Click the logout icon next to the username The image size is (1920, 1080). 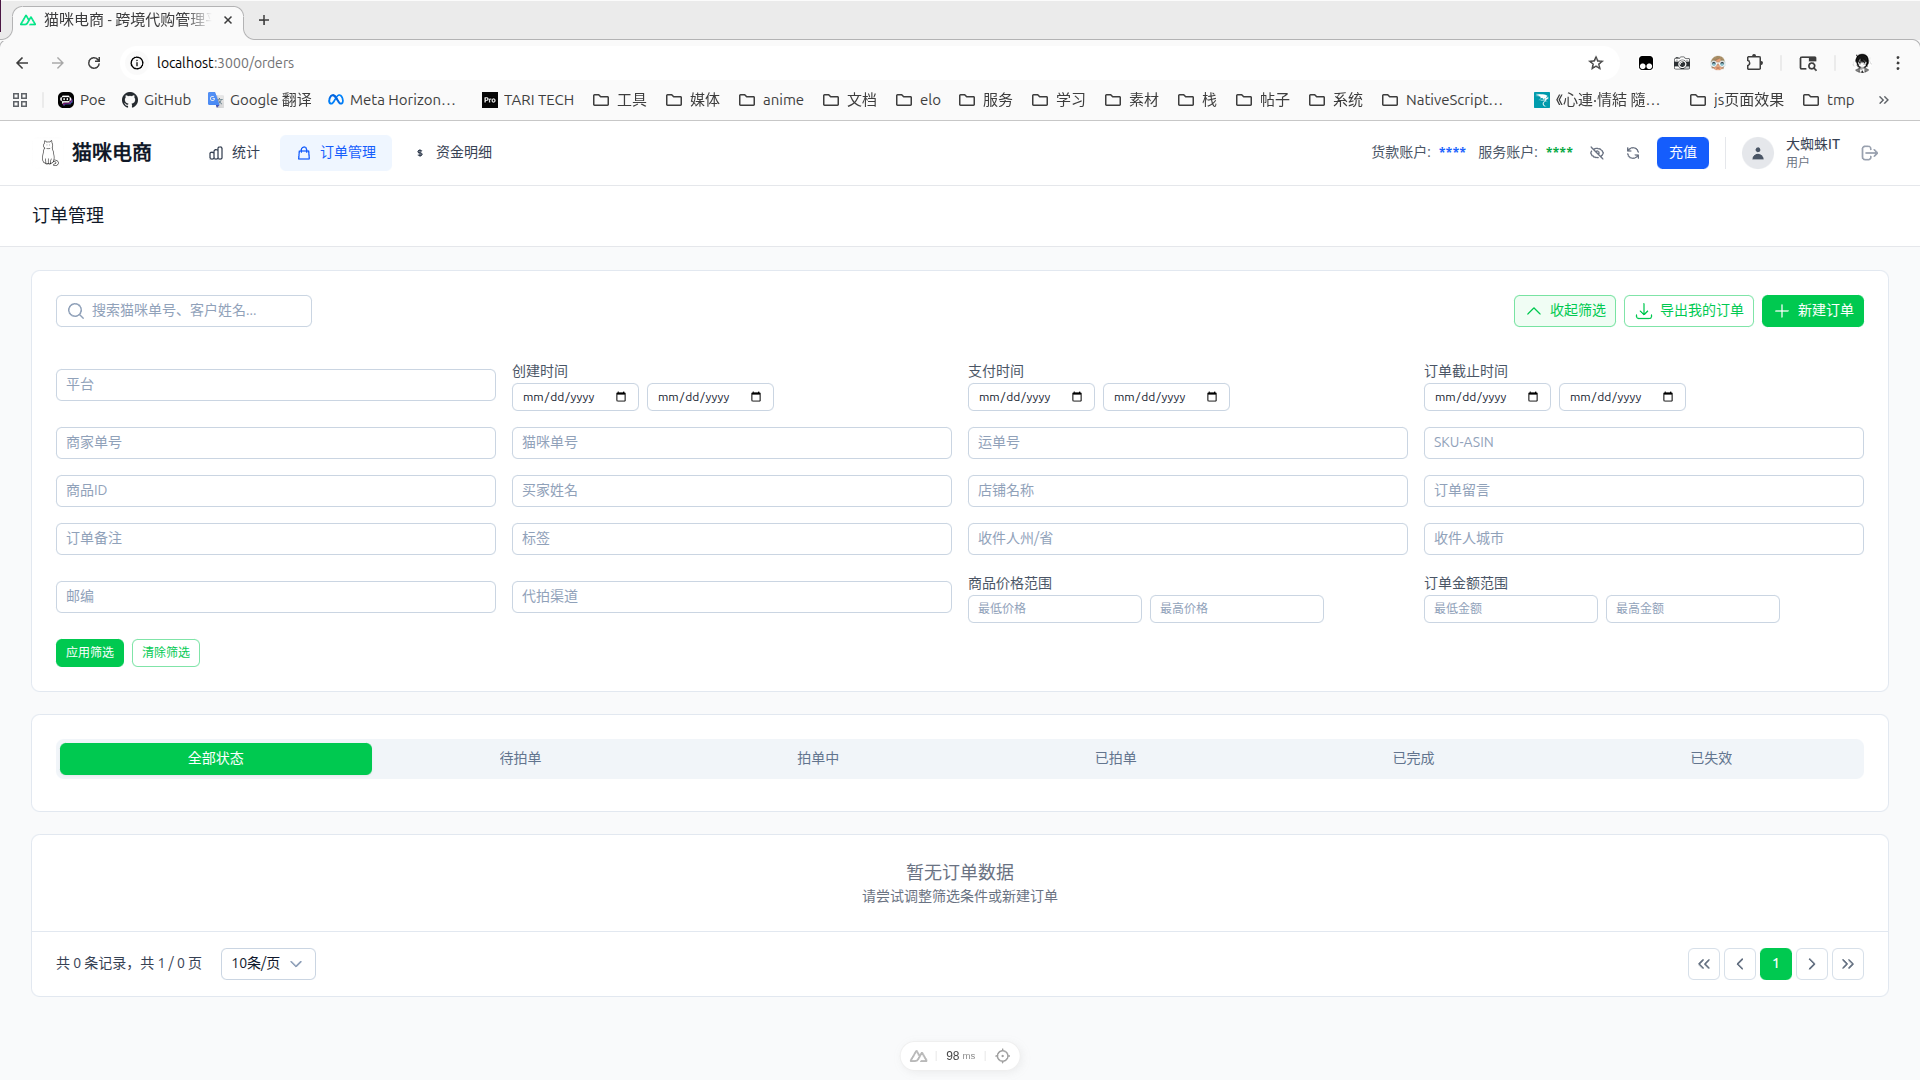(x=1869, y=153)
